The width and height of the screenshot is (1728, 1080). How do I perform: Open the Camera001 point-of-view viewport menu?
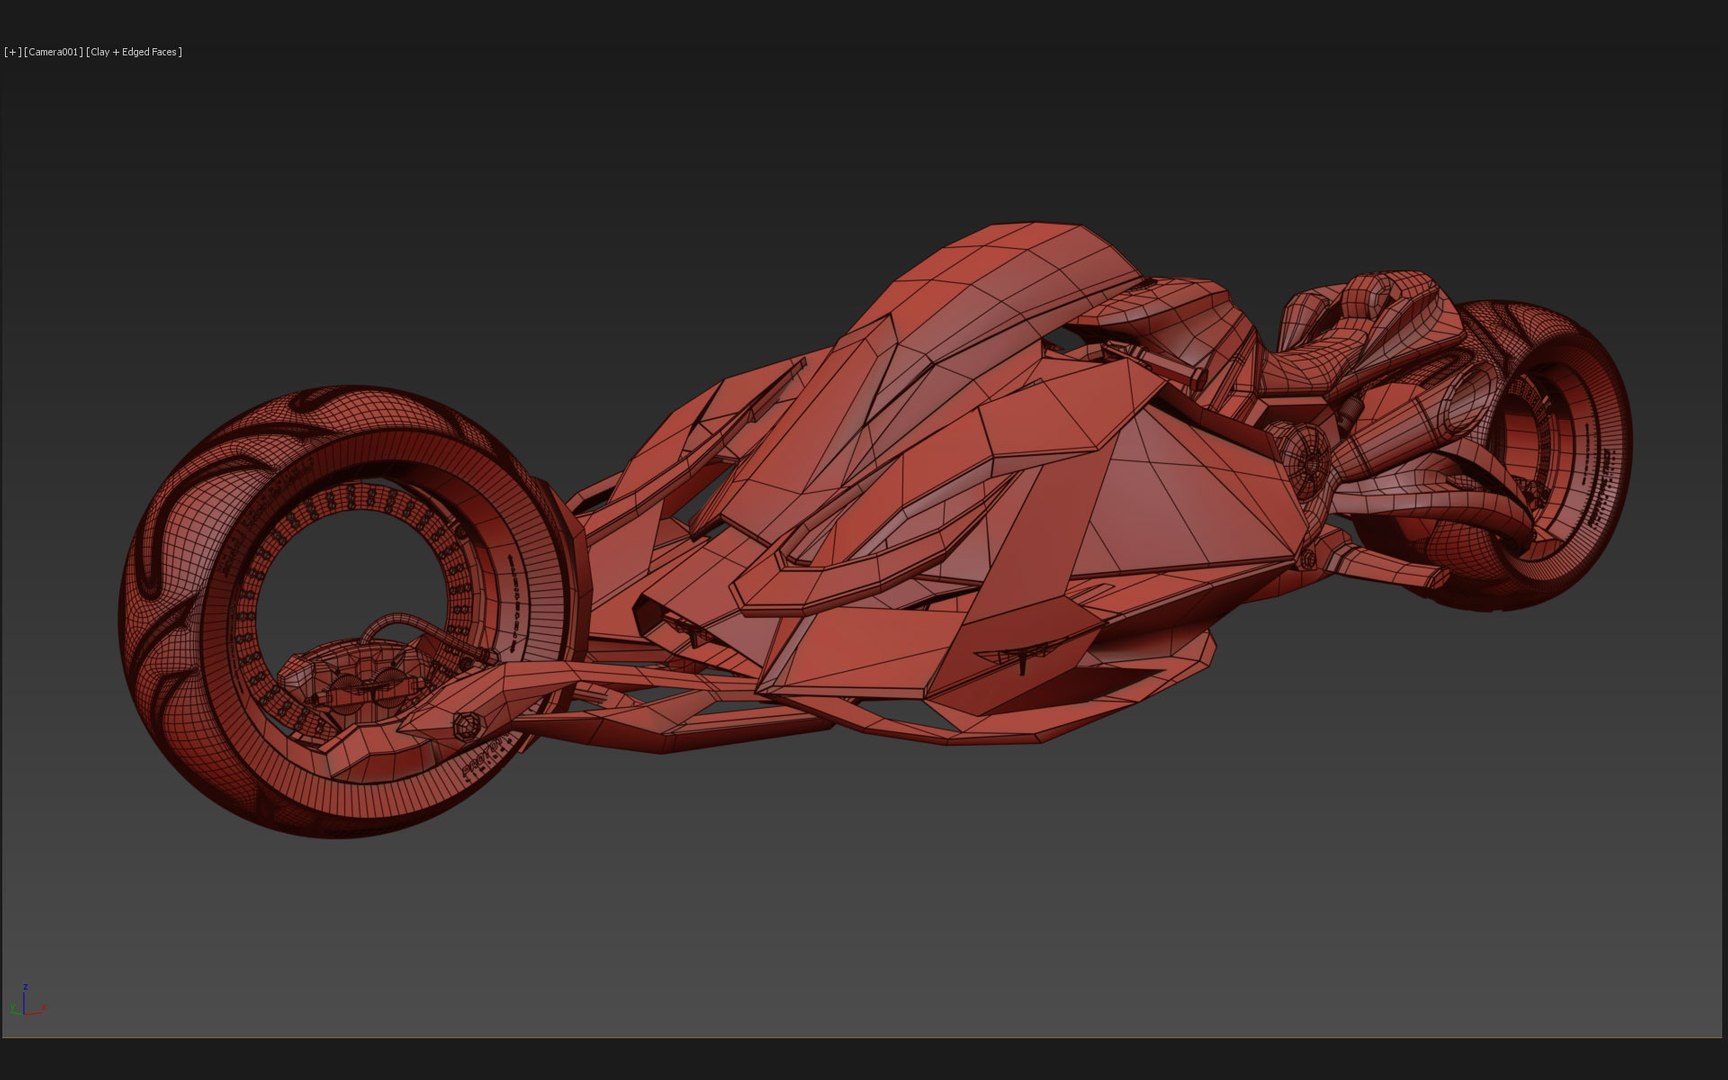tap(54, 52)
